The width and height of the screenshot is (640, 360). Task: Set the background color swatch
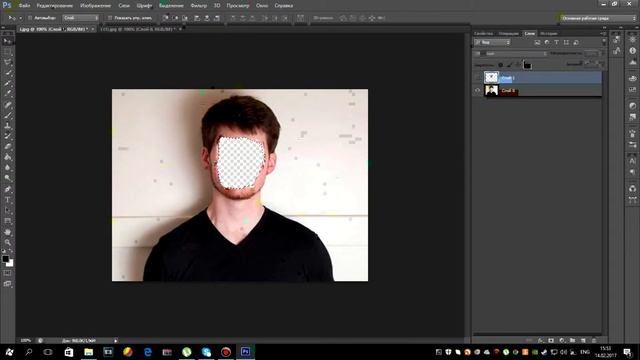pos(11,264)
